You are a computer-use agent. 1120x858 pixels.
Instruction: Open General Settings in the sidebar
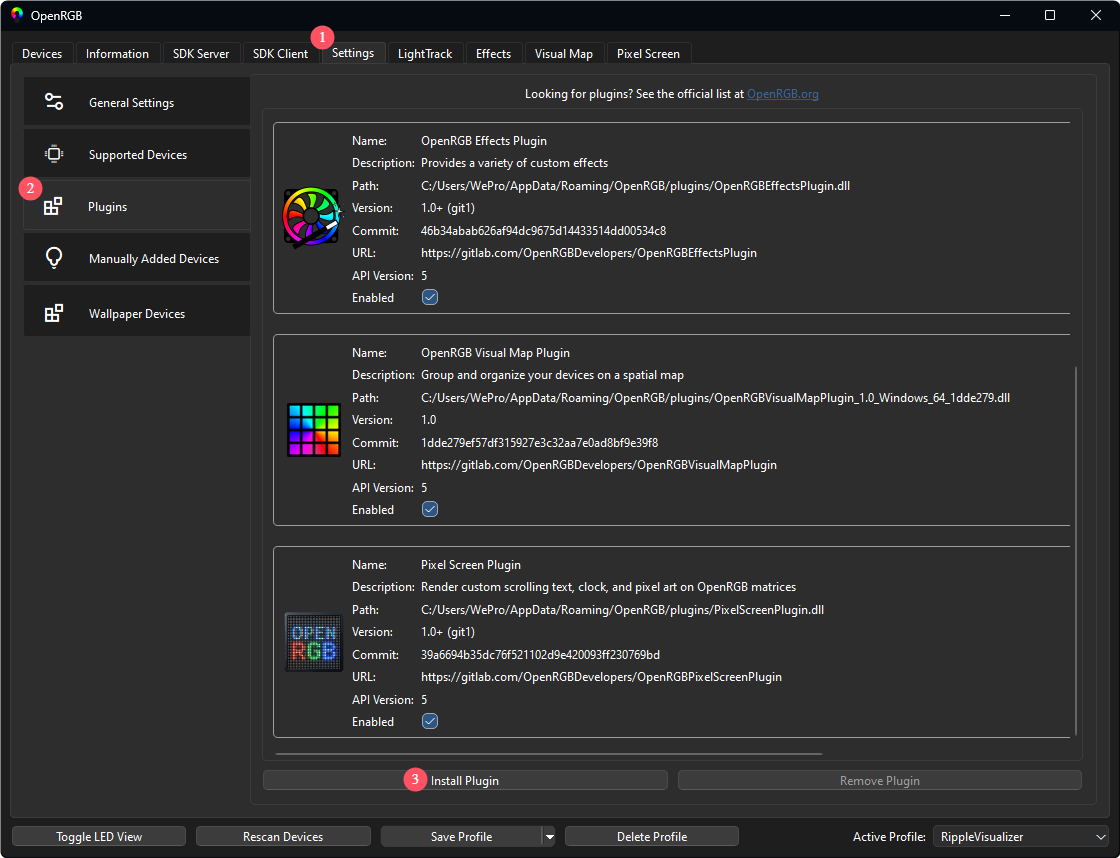tap(137, 102)
